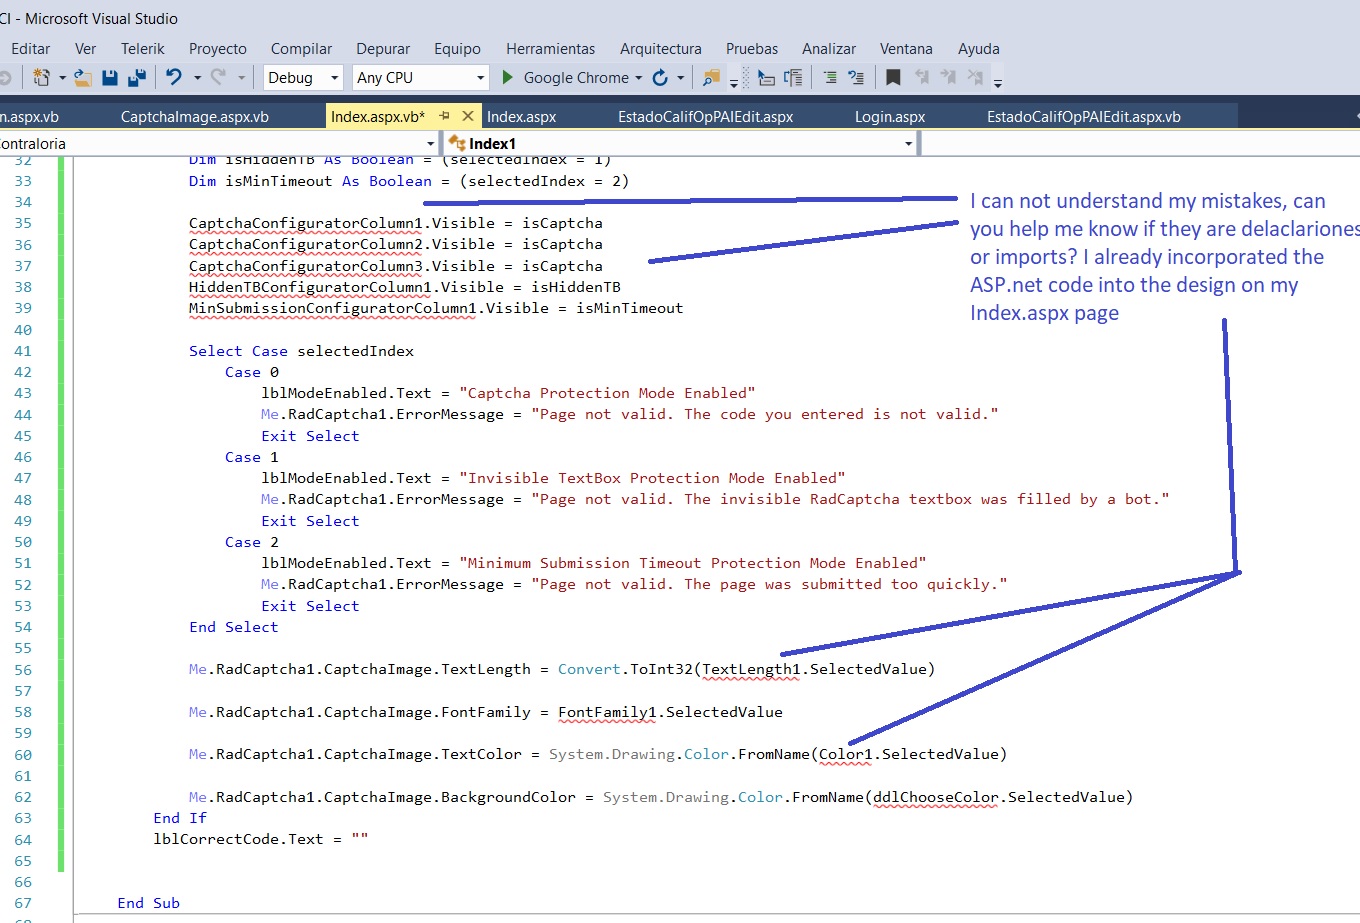Pin the Index.aspx.vb tab
Viewport: 1360px width, 923px height.
coord(445,116)
